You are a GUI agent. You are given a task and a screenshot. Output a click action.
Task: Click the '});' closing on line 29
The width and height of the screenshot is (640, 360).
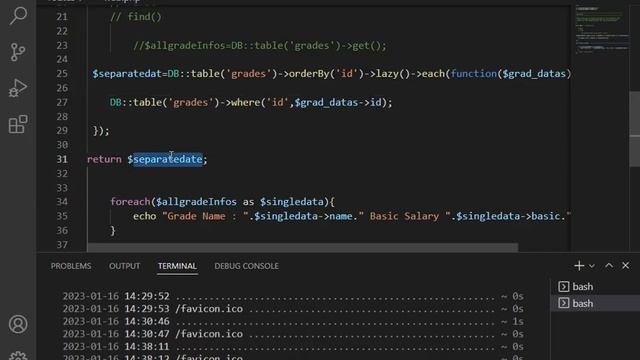pyautogui.click(x=101, y=131)
